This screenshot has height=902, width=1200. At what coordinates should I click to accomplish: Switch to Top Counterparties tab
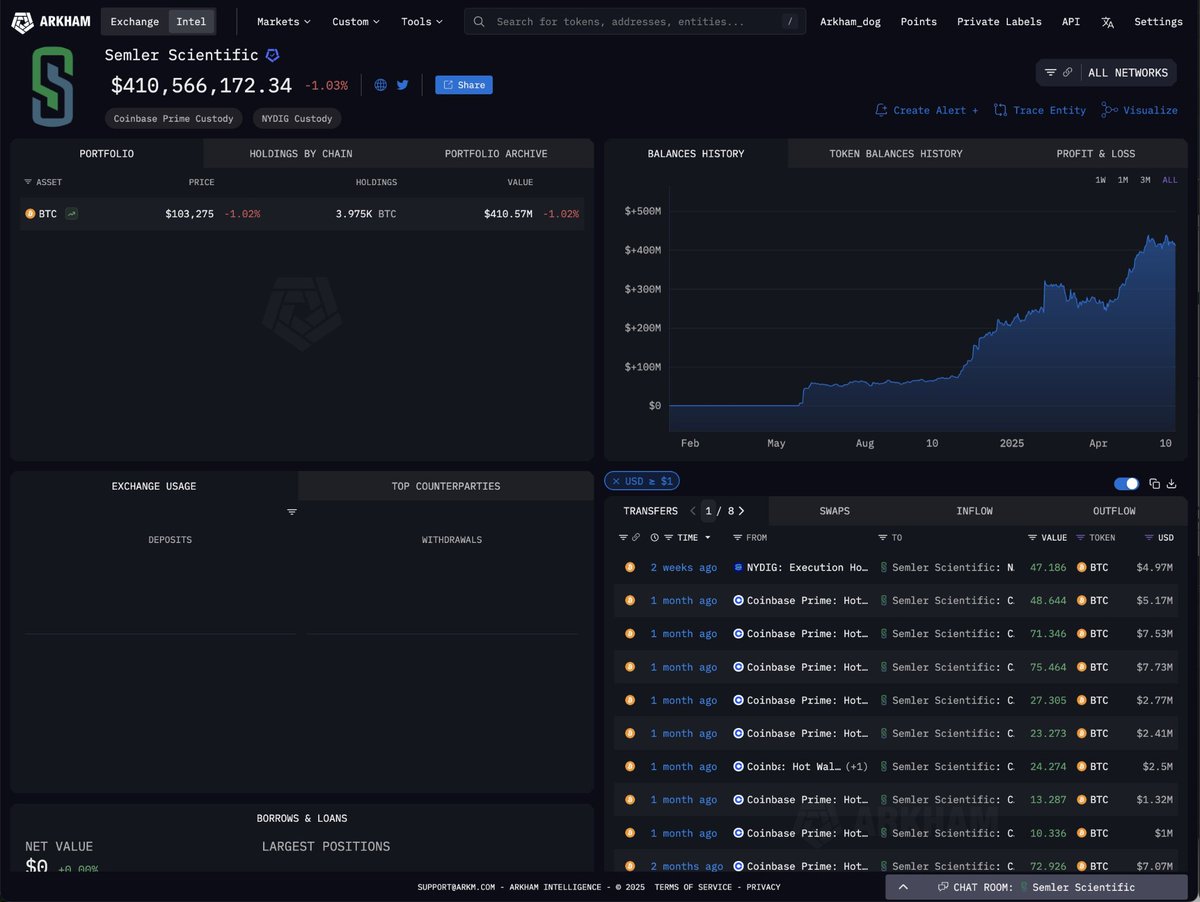click(x=446, y=486)
